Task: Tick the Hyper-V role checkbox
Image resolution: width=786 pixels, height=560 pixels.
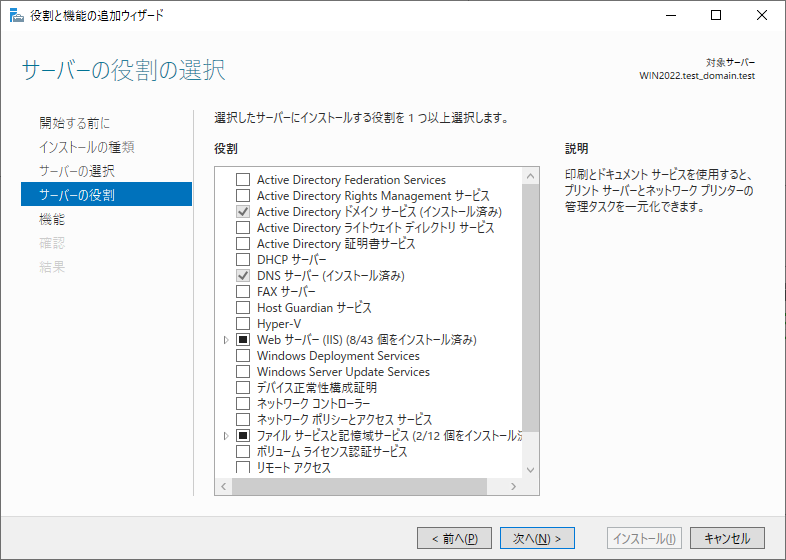Action: point(243,324)
